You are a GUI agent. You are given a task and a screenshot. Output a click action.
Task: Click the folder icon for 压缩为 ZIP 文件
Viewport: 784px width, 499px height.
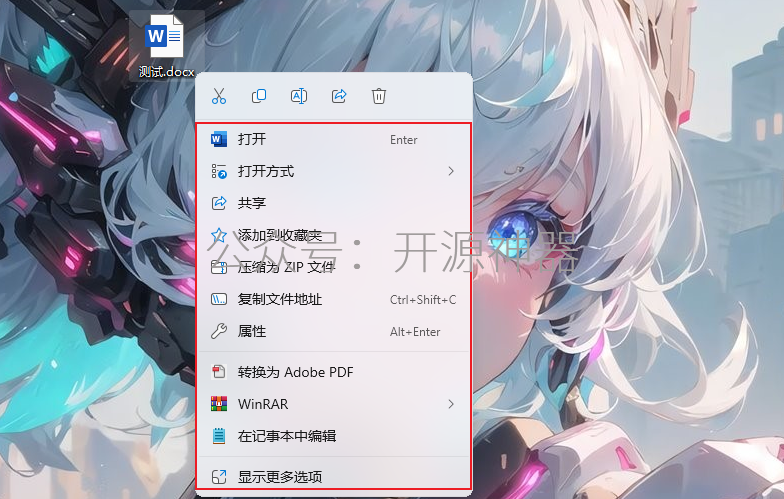pos(218,267)
